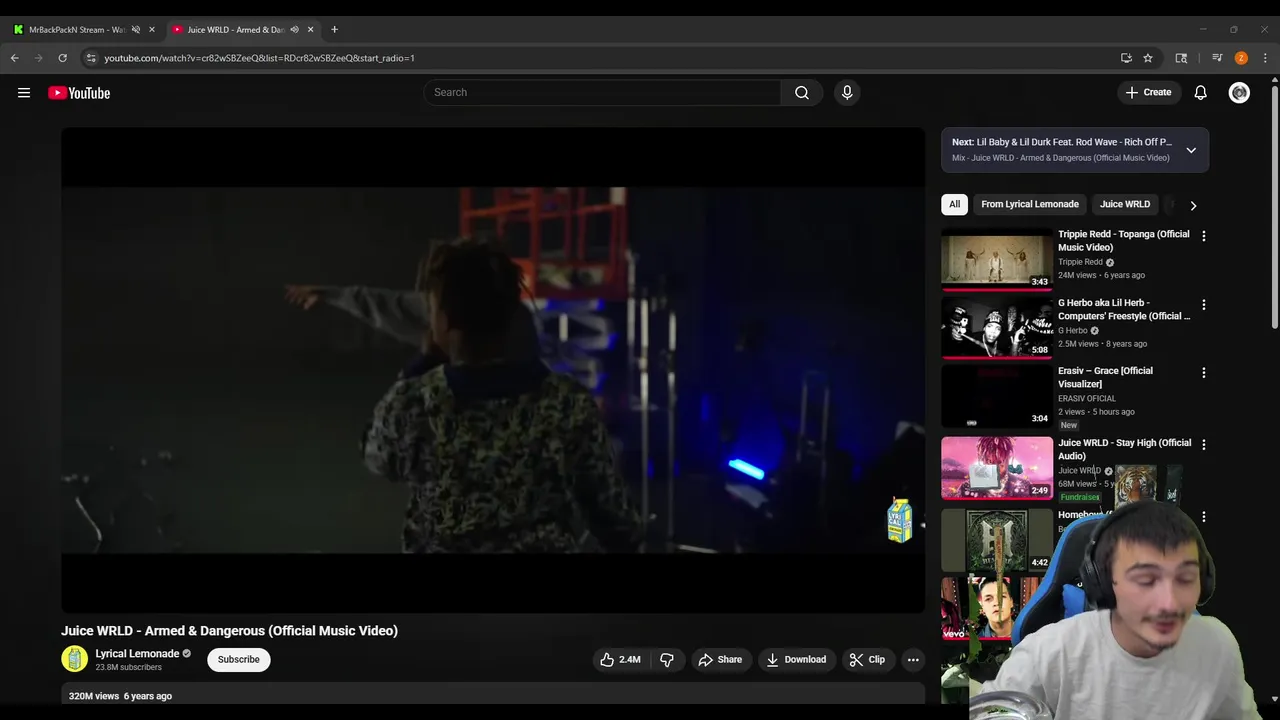Image resolution: width=1280 pixels, height=720 pixels.
Task: Mute the Juice WRLD tab audio
Action: click(294, 29)
